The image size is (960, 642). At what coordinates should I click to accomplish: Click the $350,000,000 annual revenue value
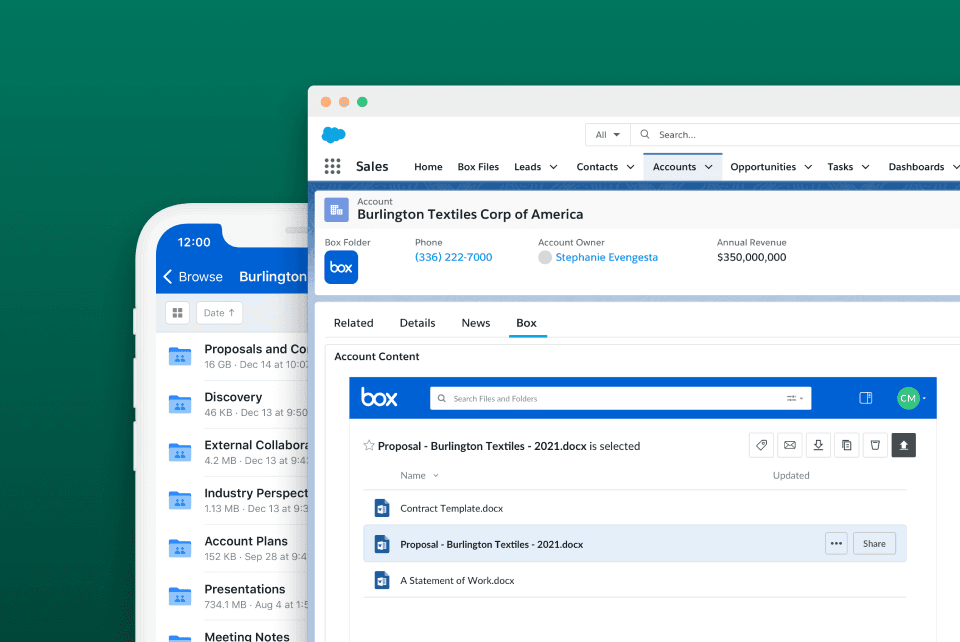[x=752, y=258]
